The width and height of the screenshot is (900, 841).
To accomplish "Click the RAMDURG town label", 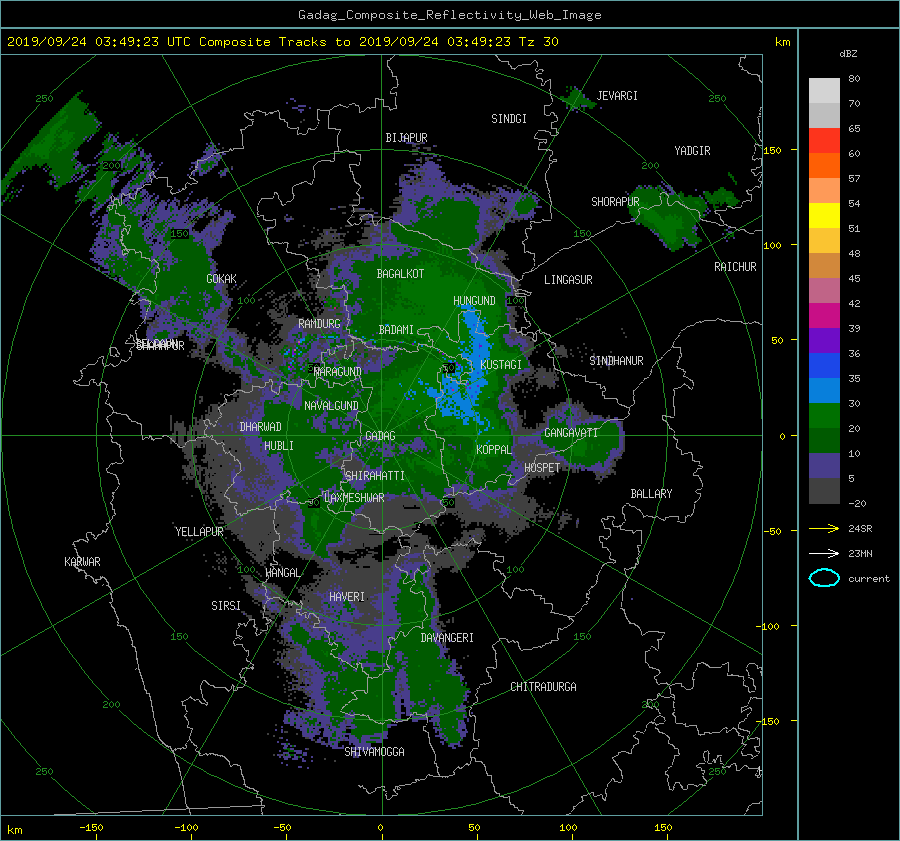I will [x=319, y=324].
